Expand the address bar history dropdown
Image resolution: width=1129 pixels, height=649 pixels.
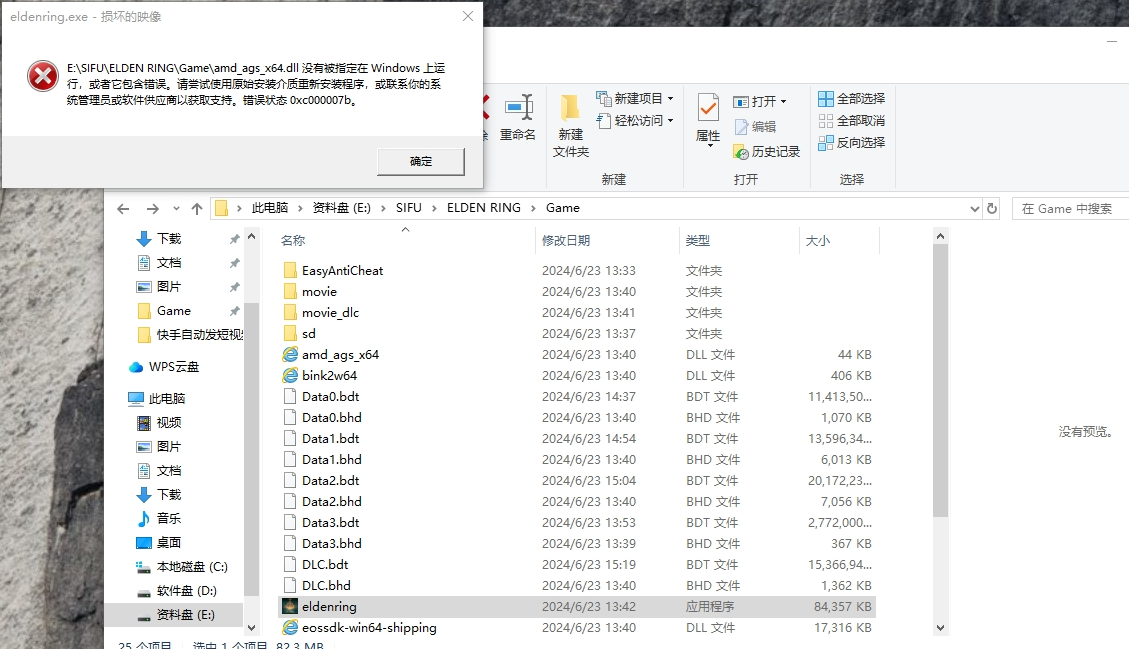coord(975,209)
